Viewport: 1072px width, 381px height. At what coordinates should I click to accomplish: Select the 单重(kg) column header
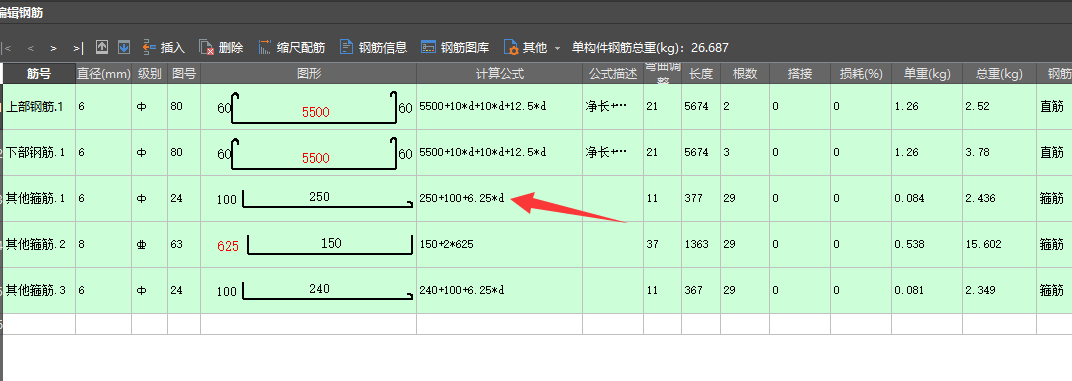pos(927,74)
